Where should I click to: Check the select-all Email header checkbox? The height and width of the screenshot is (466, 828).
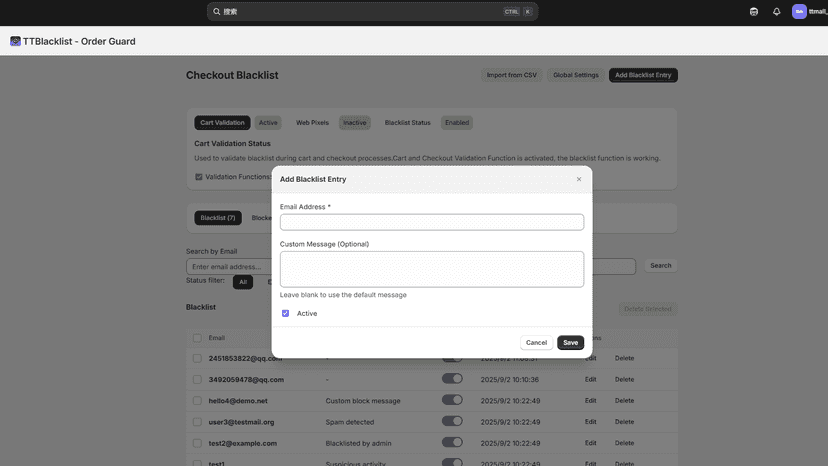pos(197,338)
